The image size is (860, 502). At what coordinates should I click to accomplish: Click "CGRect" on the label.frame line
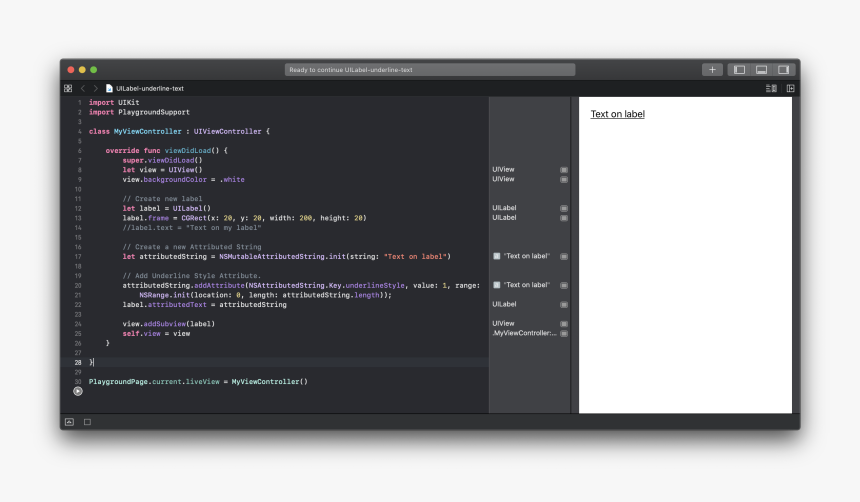point(194,218)
